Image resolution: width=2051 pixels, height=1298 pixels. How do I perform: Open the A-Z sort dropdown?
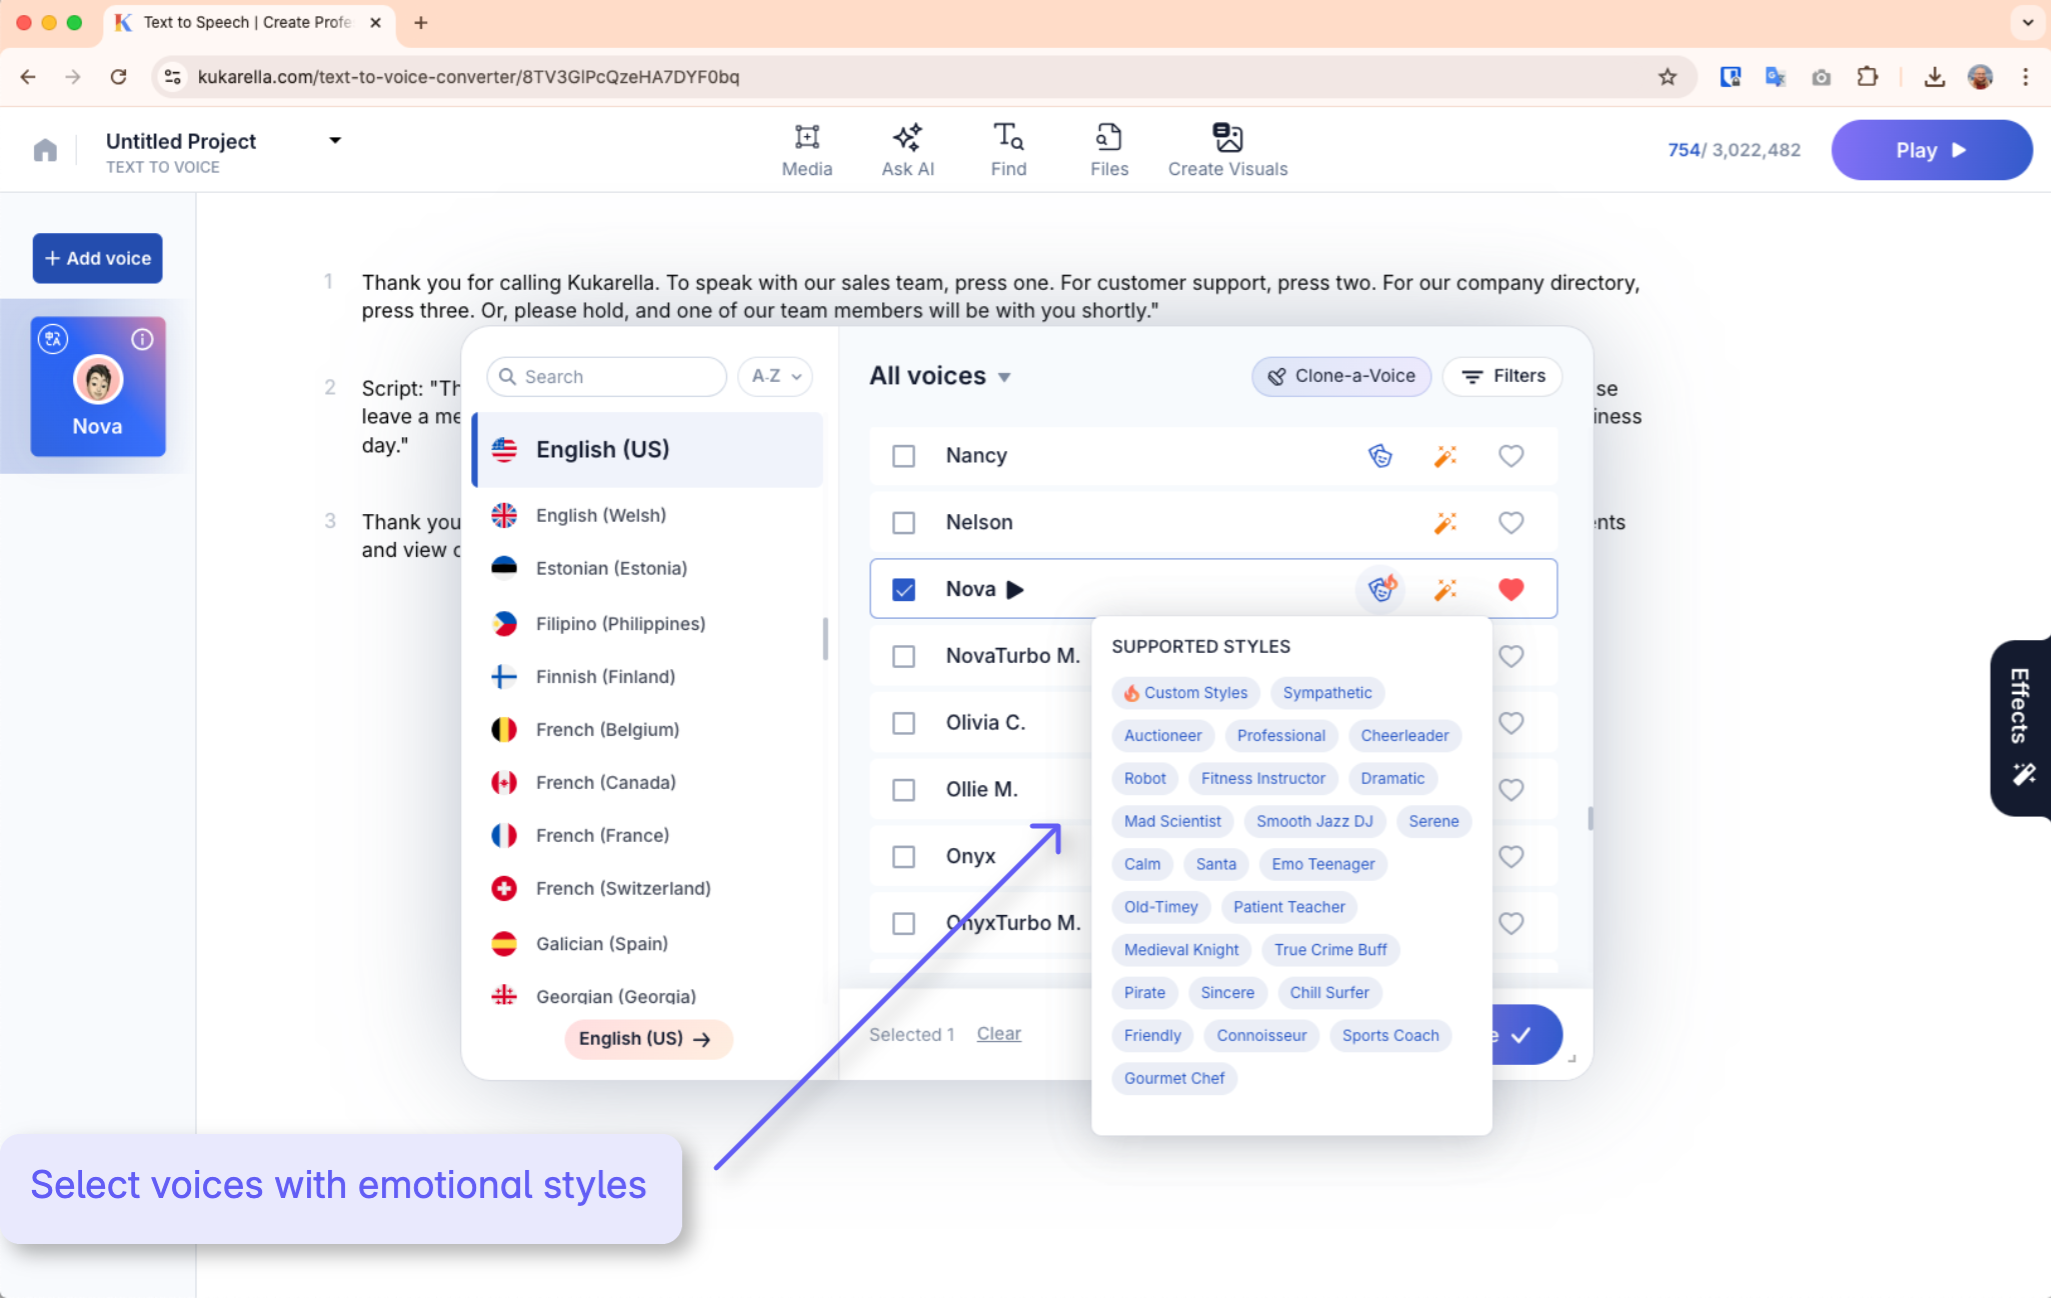pos(775,377)
